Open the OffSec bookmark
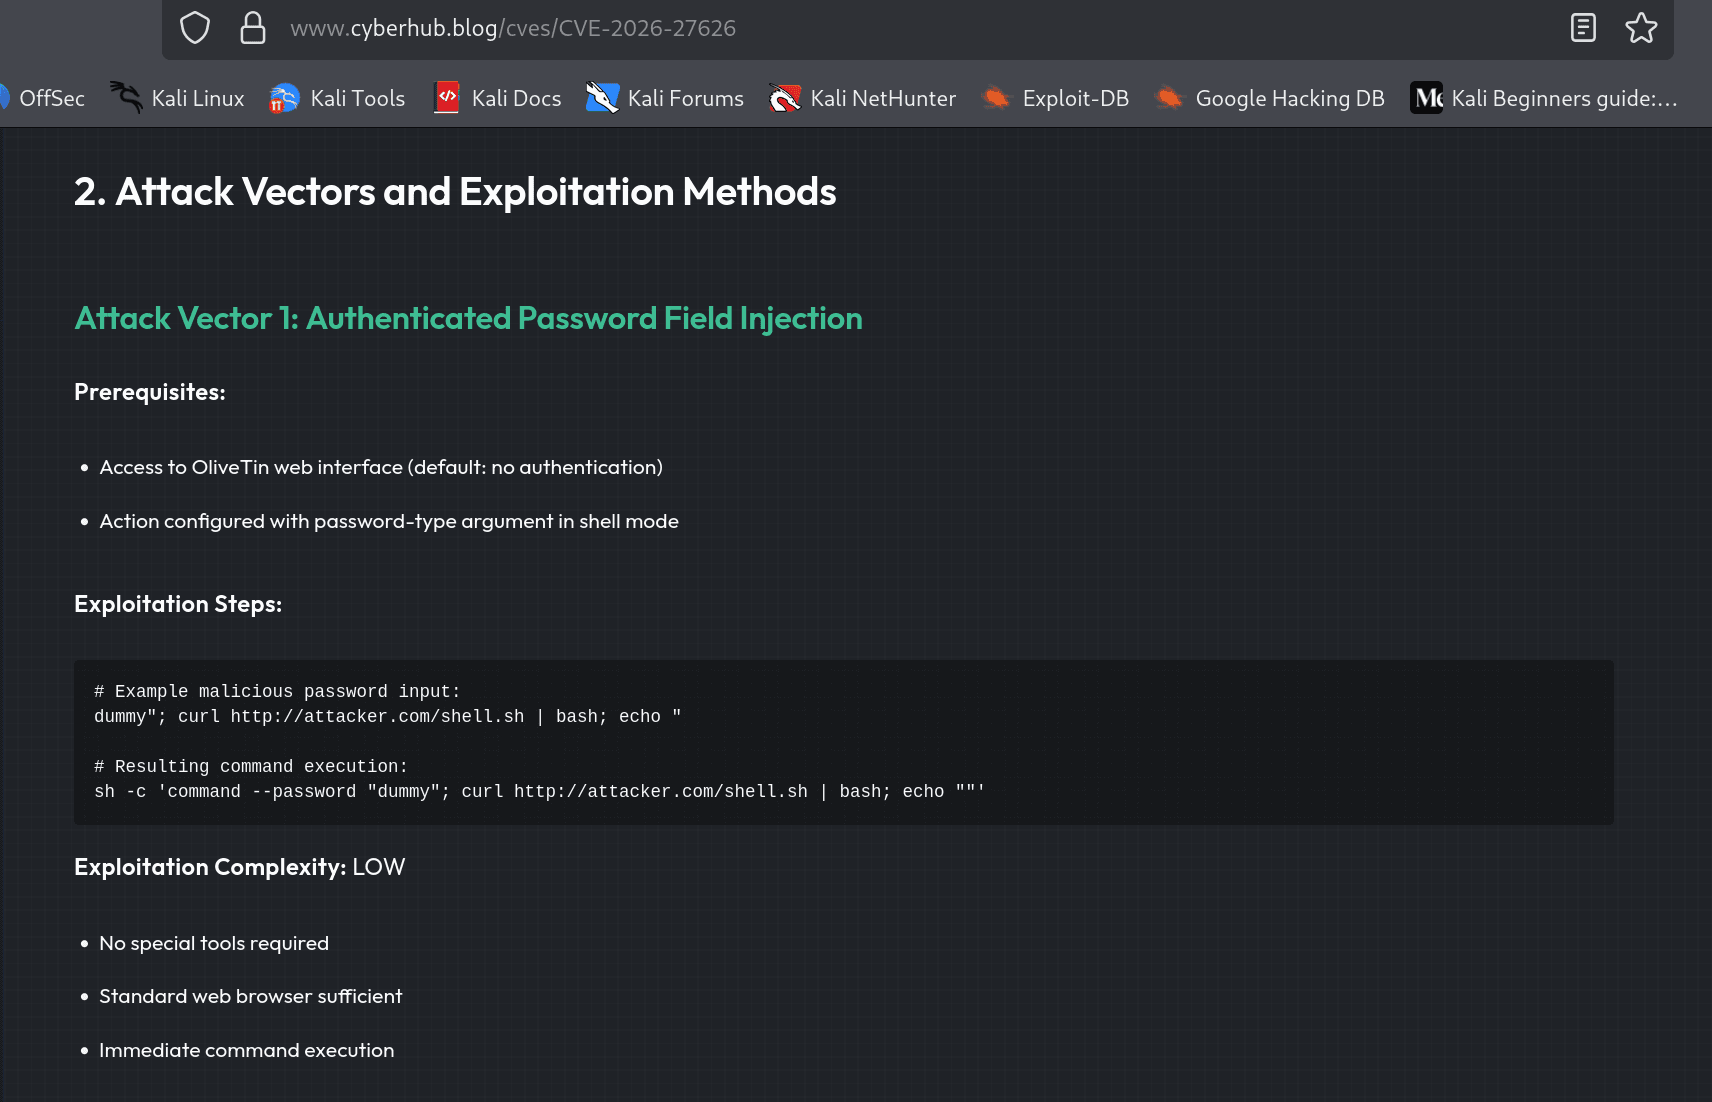Image resolution: width=1712 pixels, height=1102 pixels. click(x=52, y=98)
